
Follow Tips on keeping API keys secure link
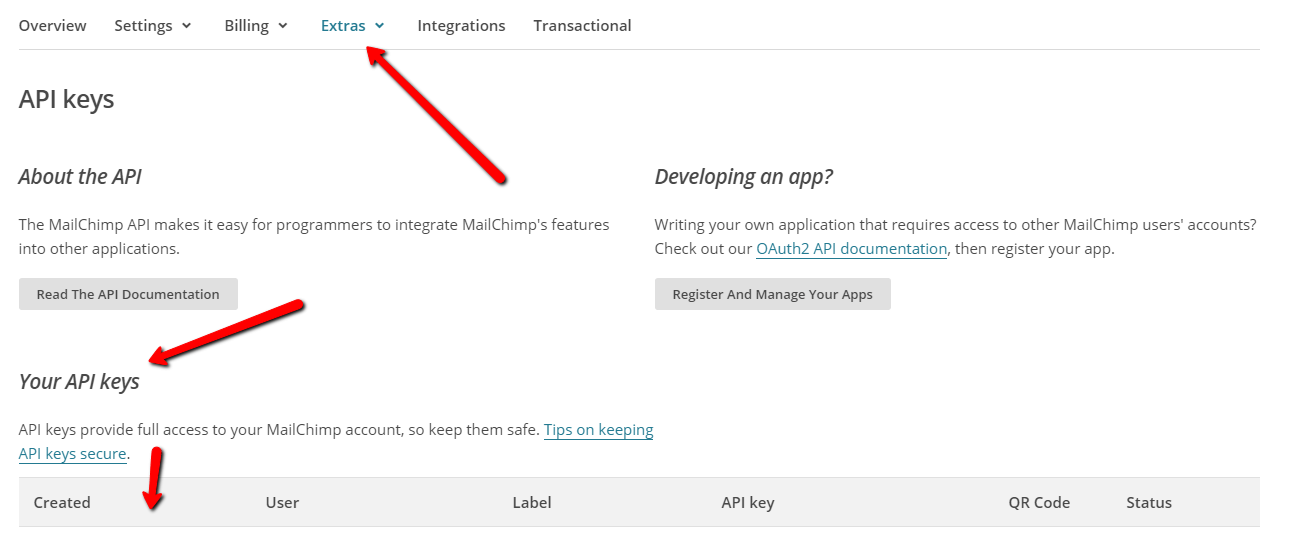click(x=336, y=442)
